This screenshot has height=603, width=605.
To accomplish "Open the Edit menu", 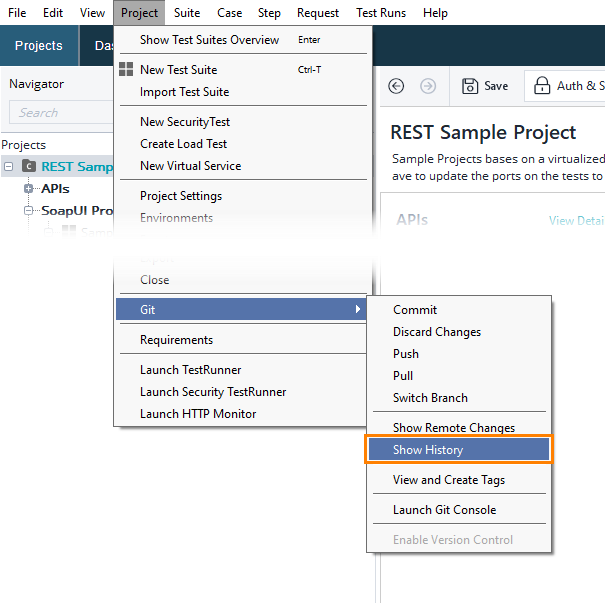I will pyautogui.click(x=52, y=13).
